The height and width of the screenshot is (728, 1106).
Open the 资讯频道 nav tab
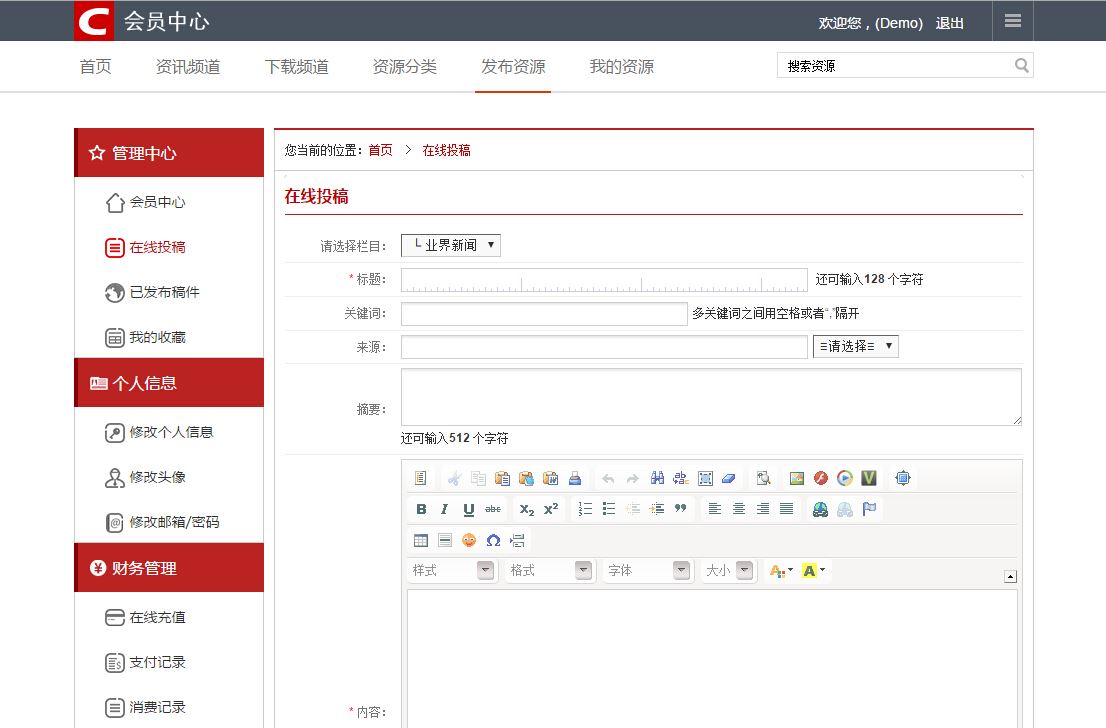click(x=188, y=67)
